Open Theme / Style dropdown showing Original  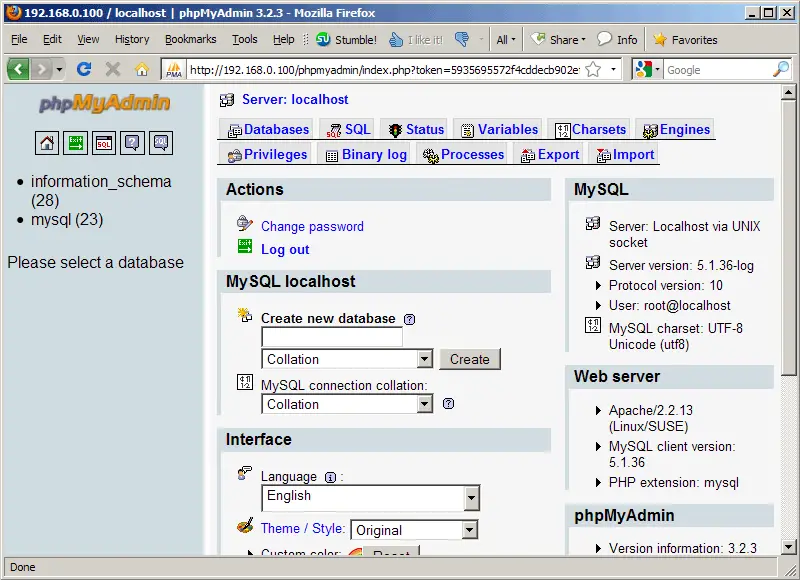point(414,530)
